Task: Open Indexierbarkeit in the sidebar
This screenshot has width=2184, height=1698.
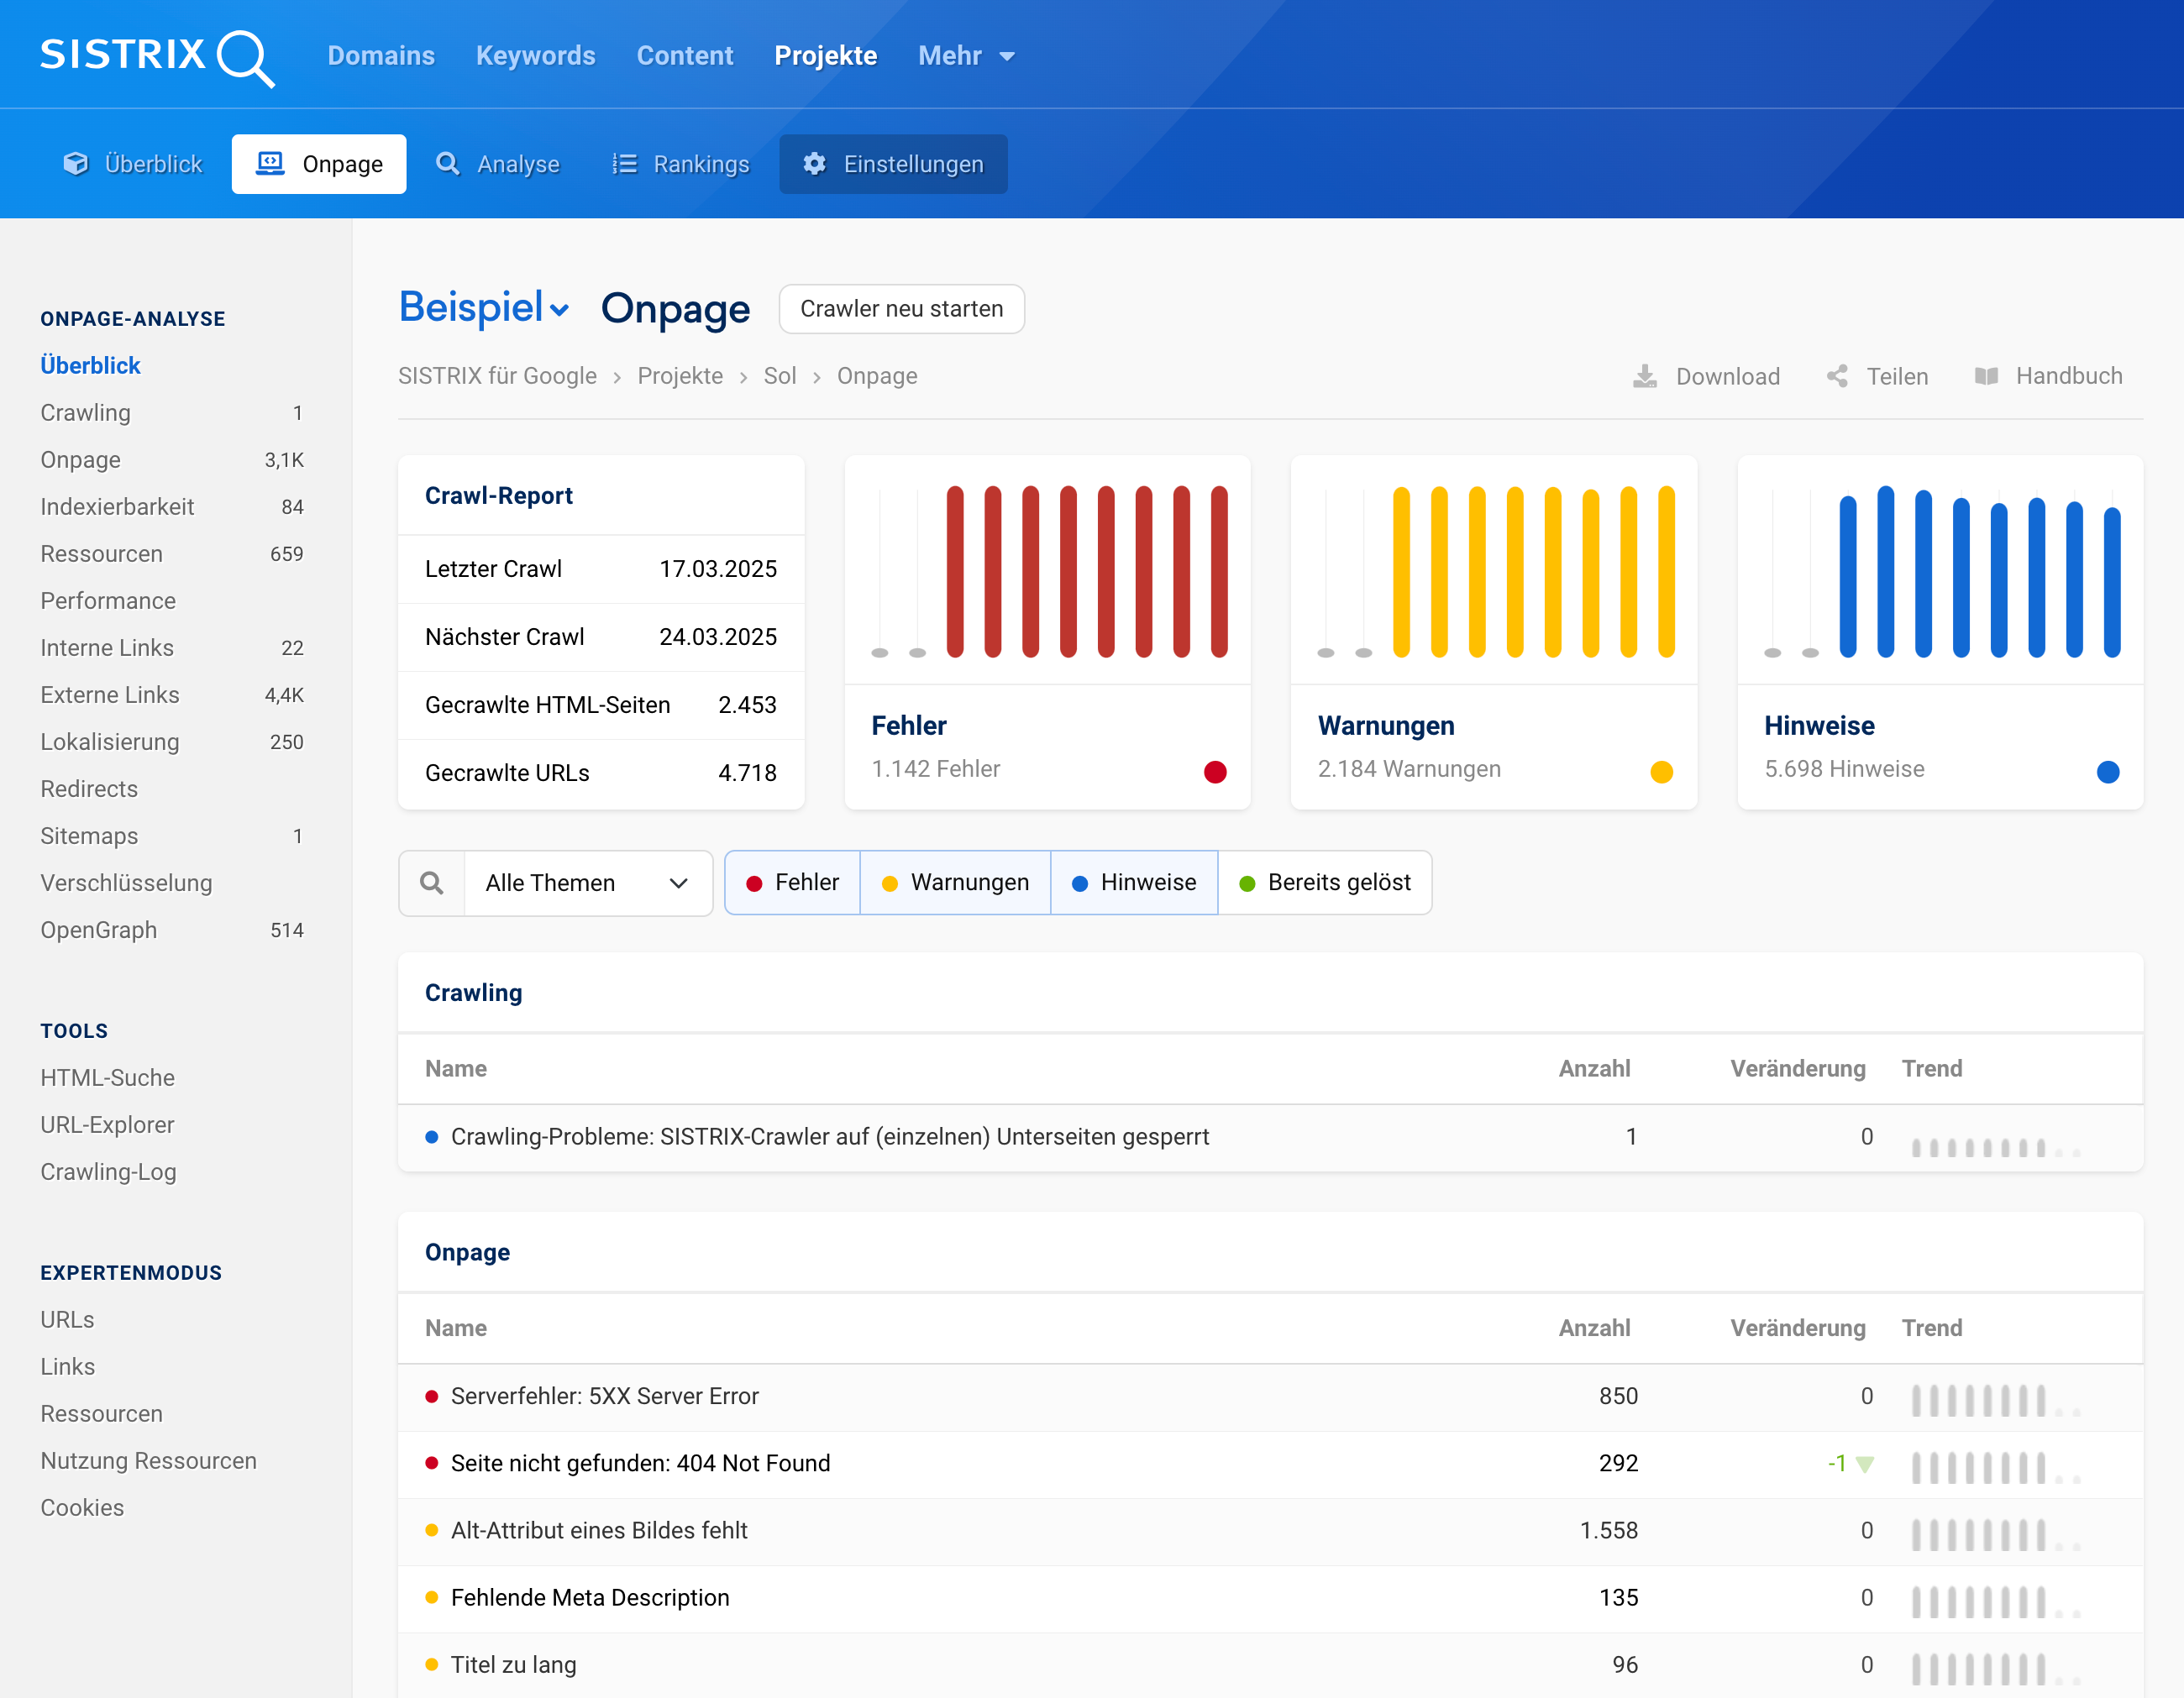Action: tap(117, 507)
